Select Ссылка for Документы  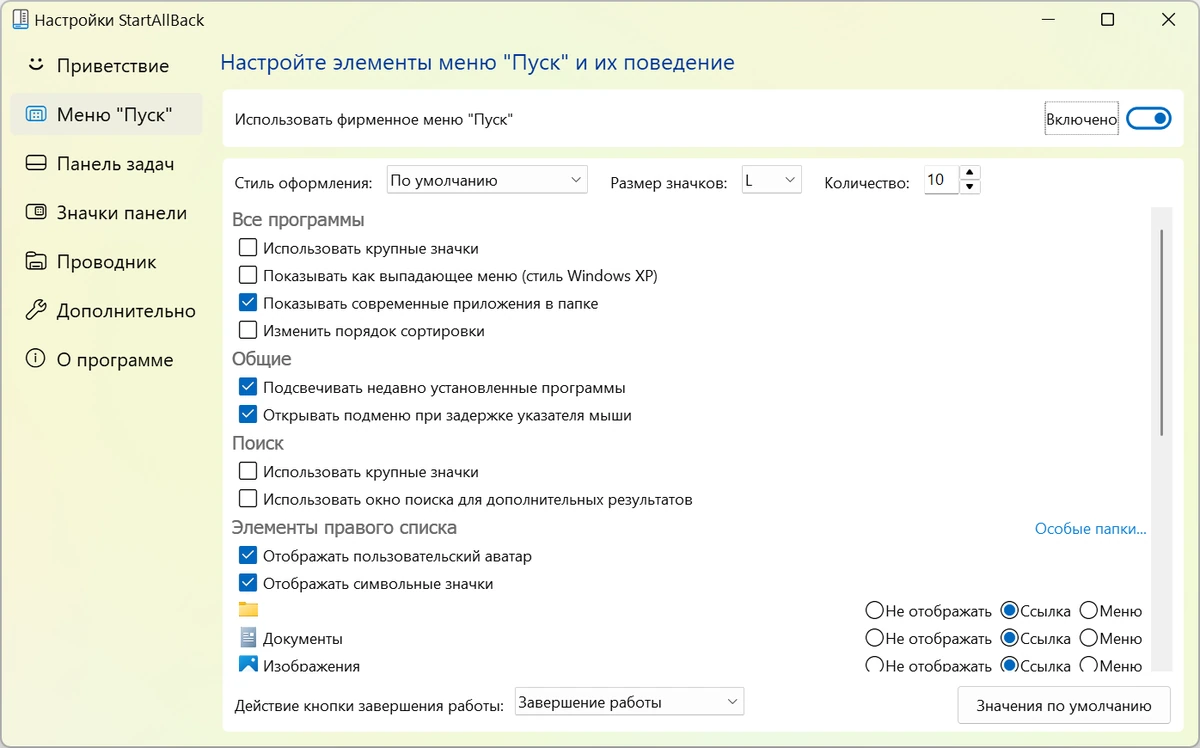click(x=1009, y=638)
